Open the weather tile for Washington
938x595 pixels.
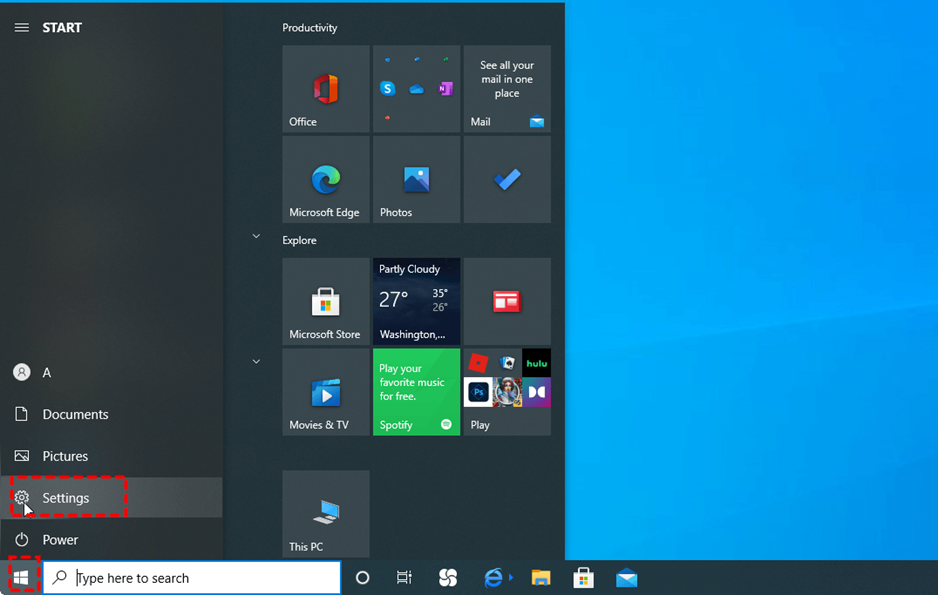(416, 302)
